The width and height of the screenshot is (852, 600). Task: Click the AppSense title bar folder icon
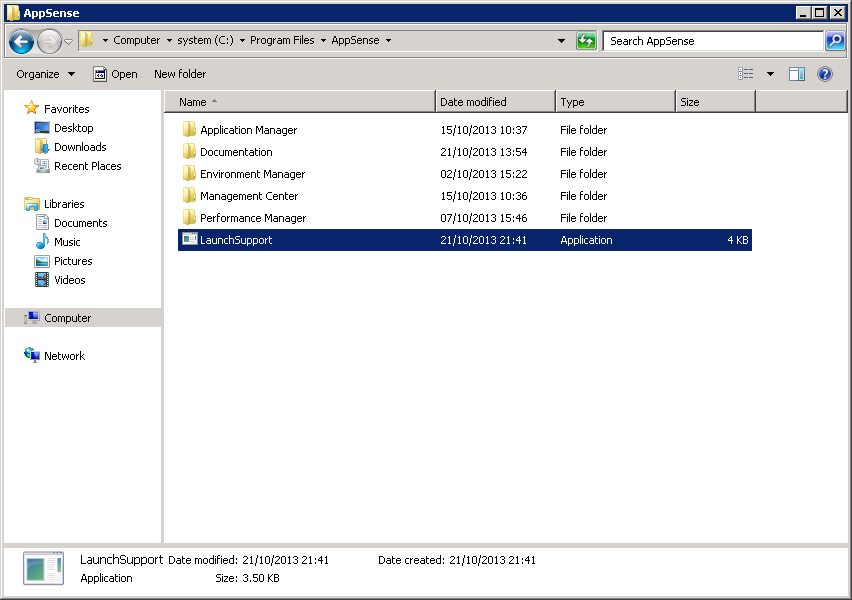13,12
